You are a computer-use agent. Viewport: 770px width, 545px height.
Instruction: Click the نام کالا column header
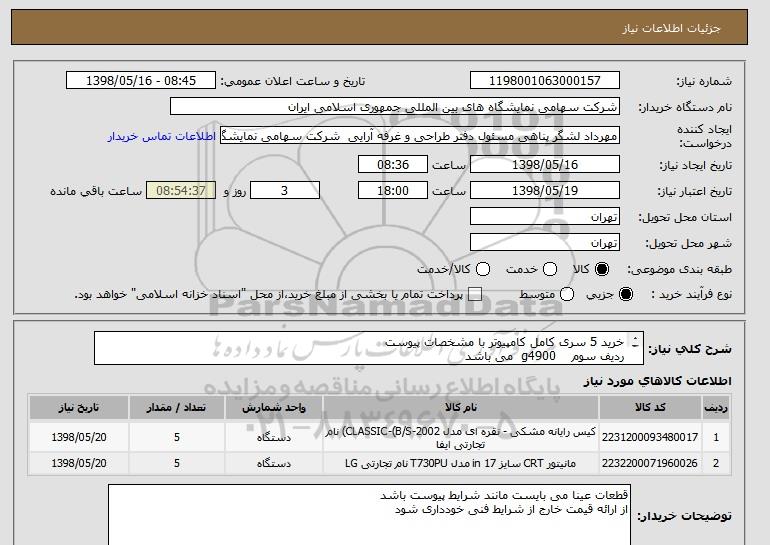[461, 408]
